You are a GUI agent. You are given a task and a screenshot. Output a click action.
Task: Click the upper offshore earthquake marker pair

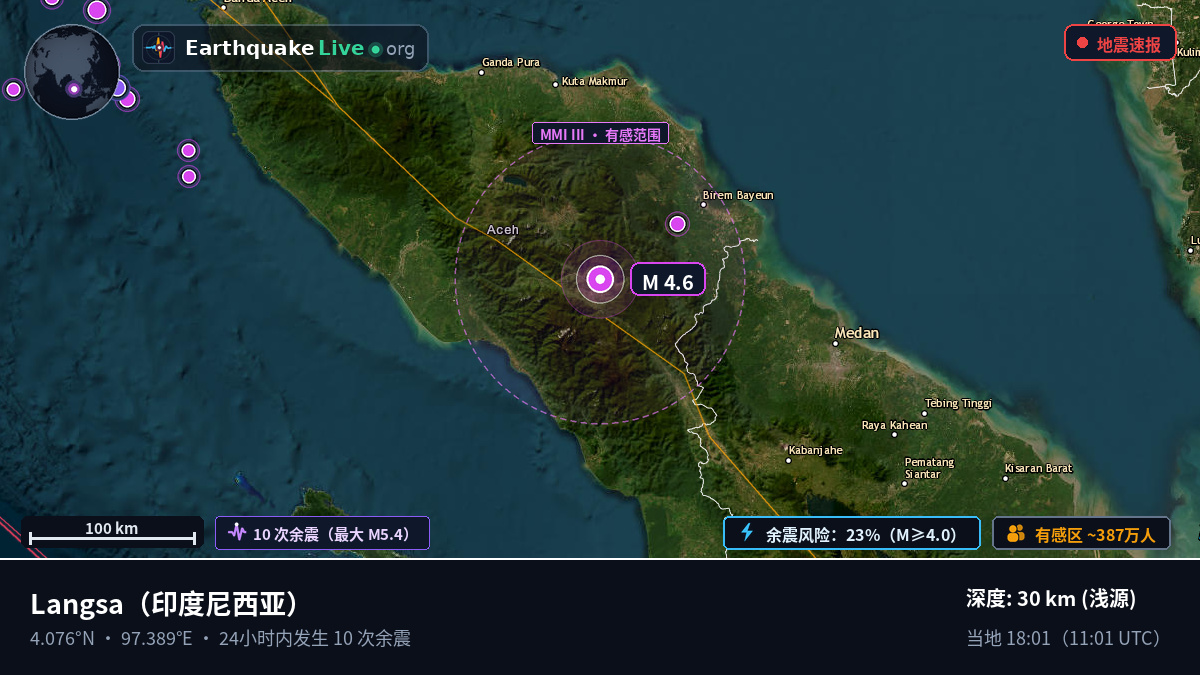[188, 150]
